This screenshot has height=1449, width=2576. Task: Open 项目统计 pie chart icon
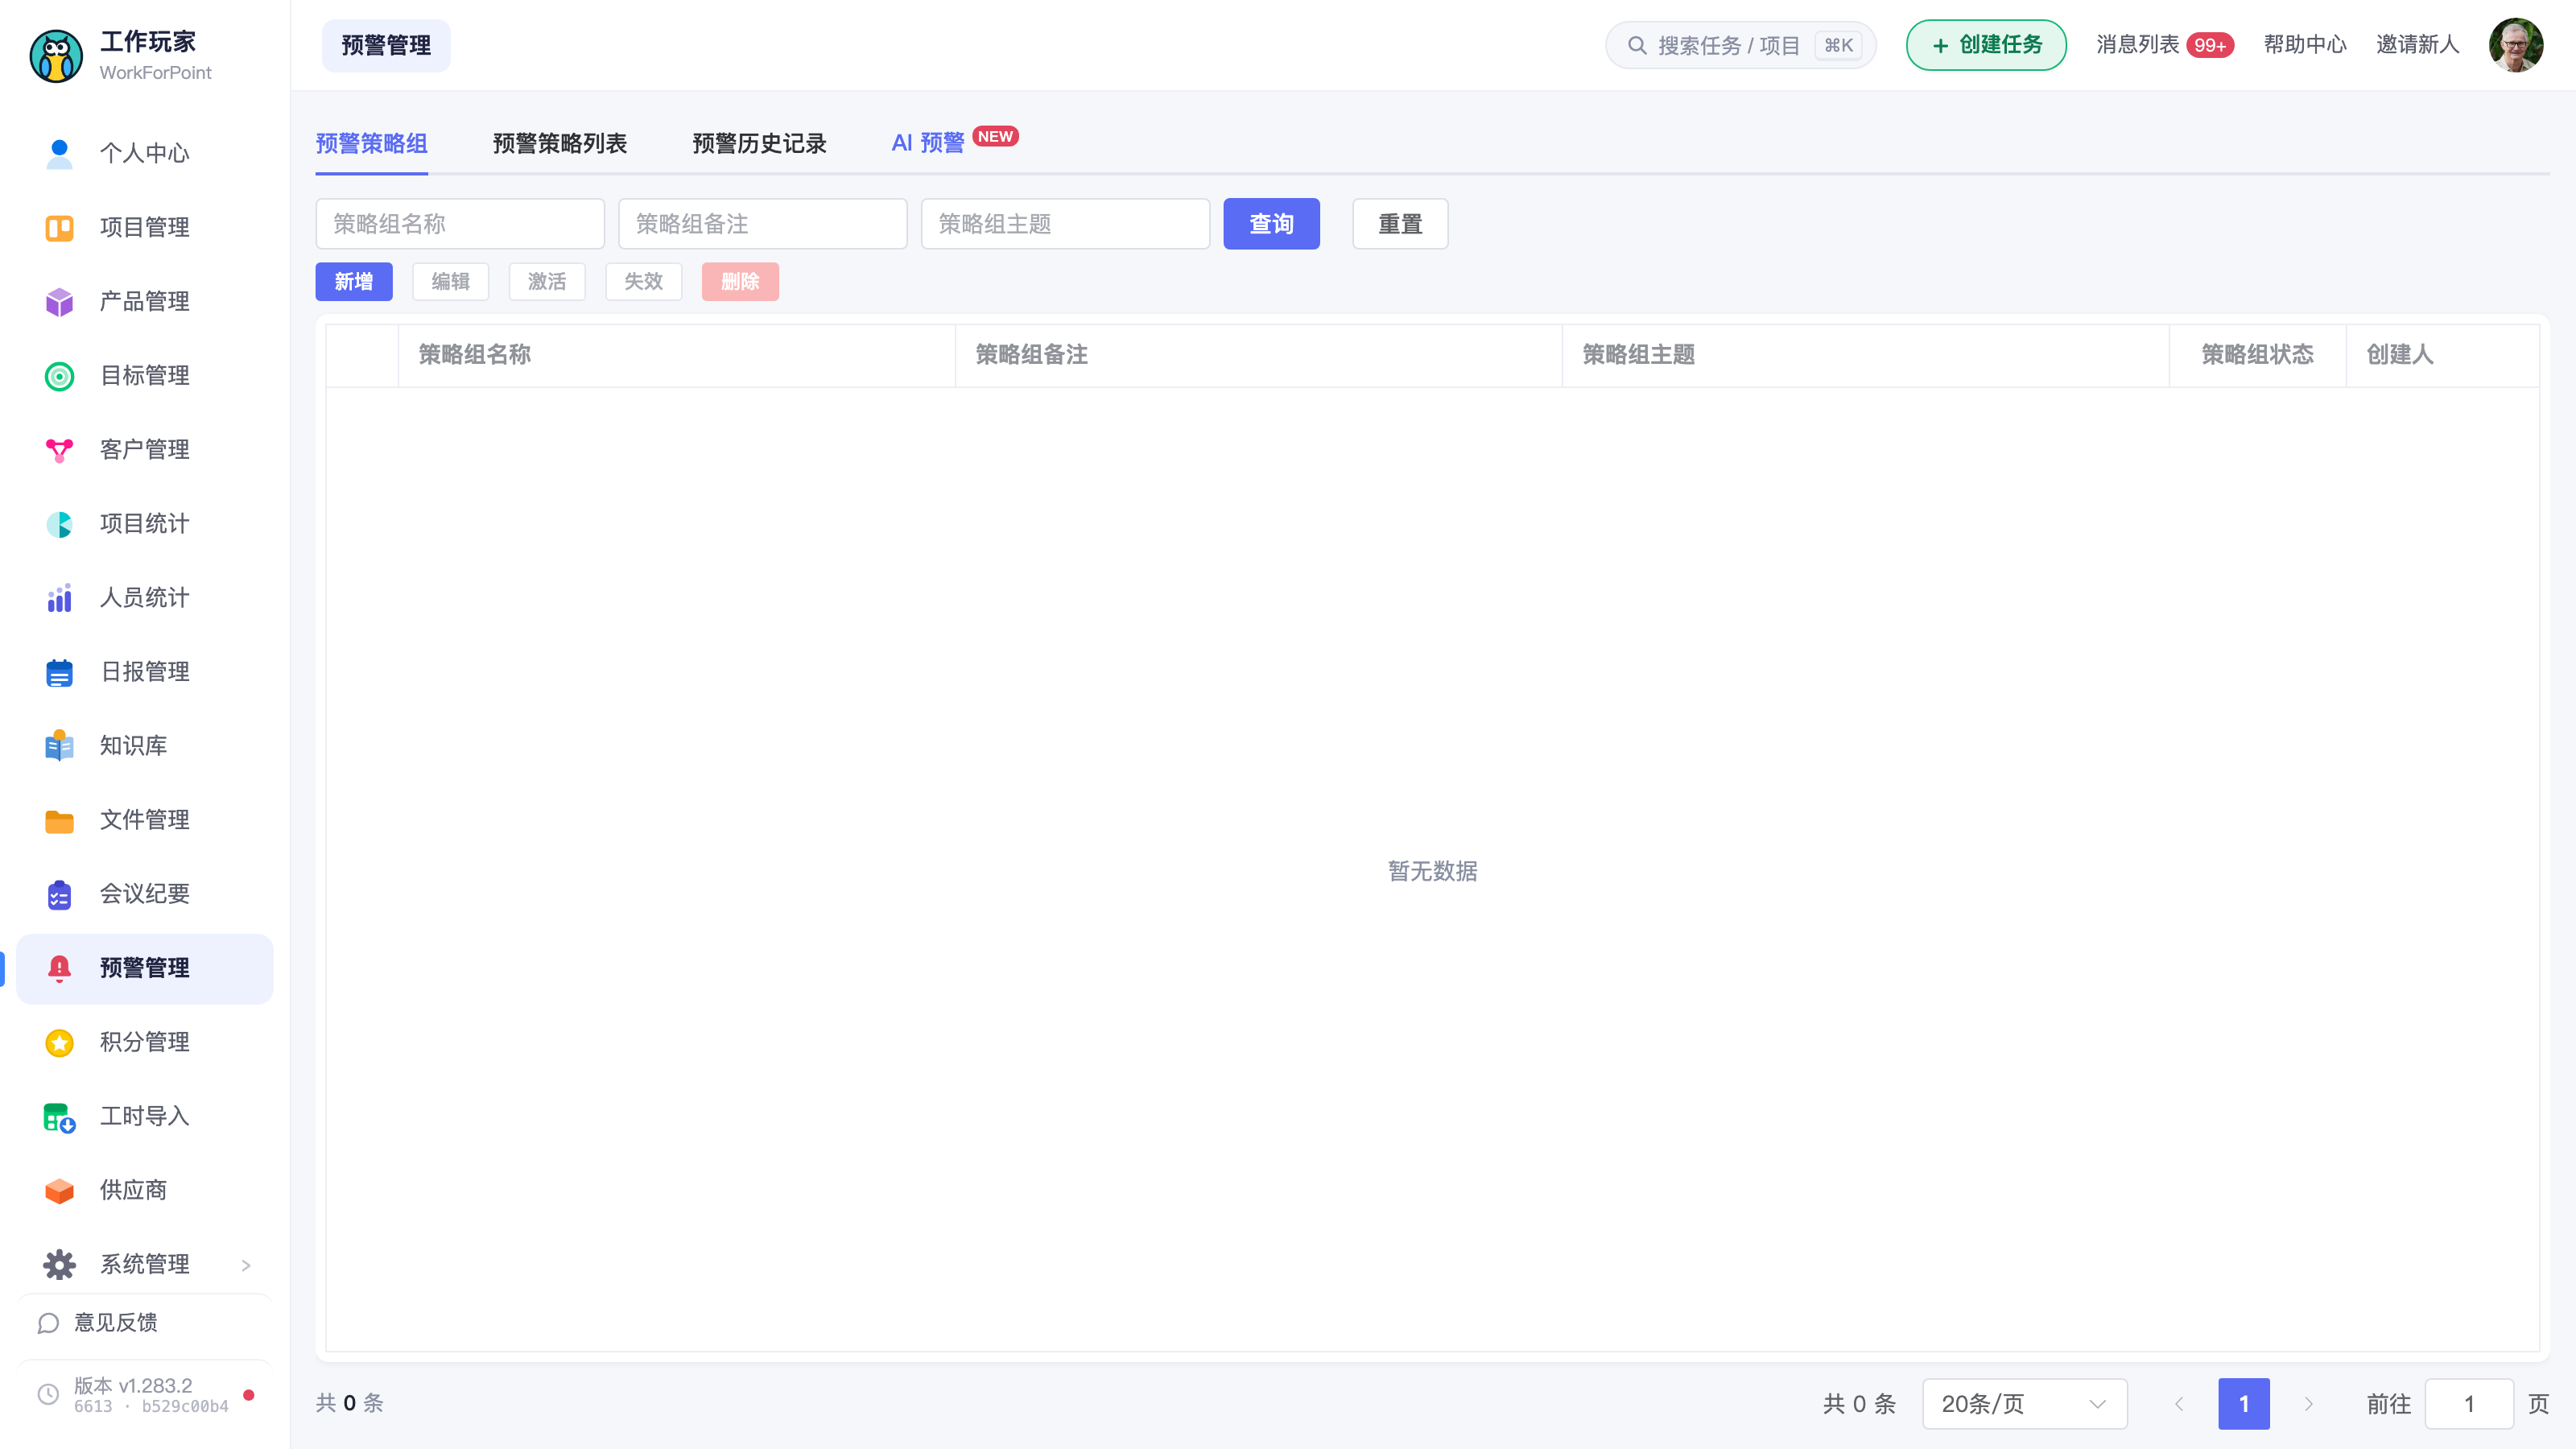59,523
